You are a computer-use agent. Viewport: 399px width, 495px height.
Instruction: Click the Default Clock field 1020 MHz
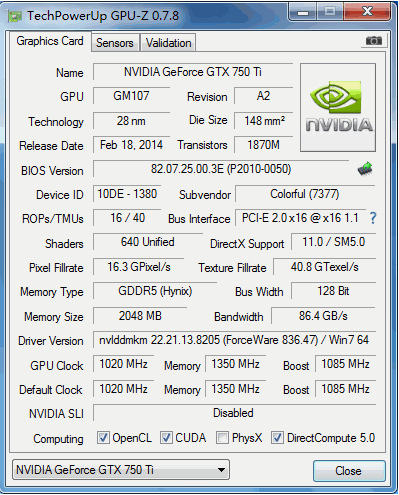pos(123,389)
